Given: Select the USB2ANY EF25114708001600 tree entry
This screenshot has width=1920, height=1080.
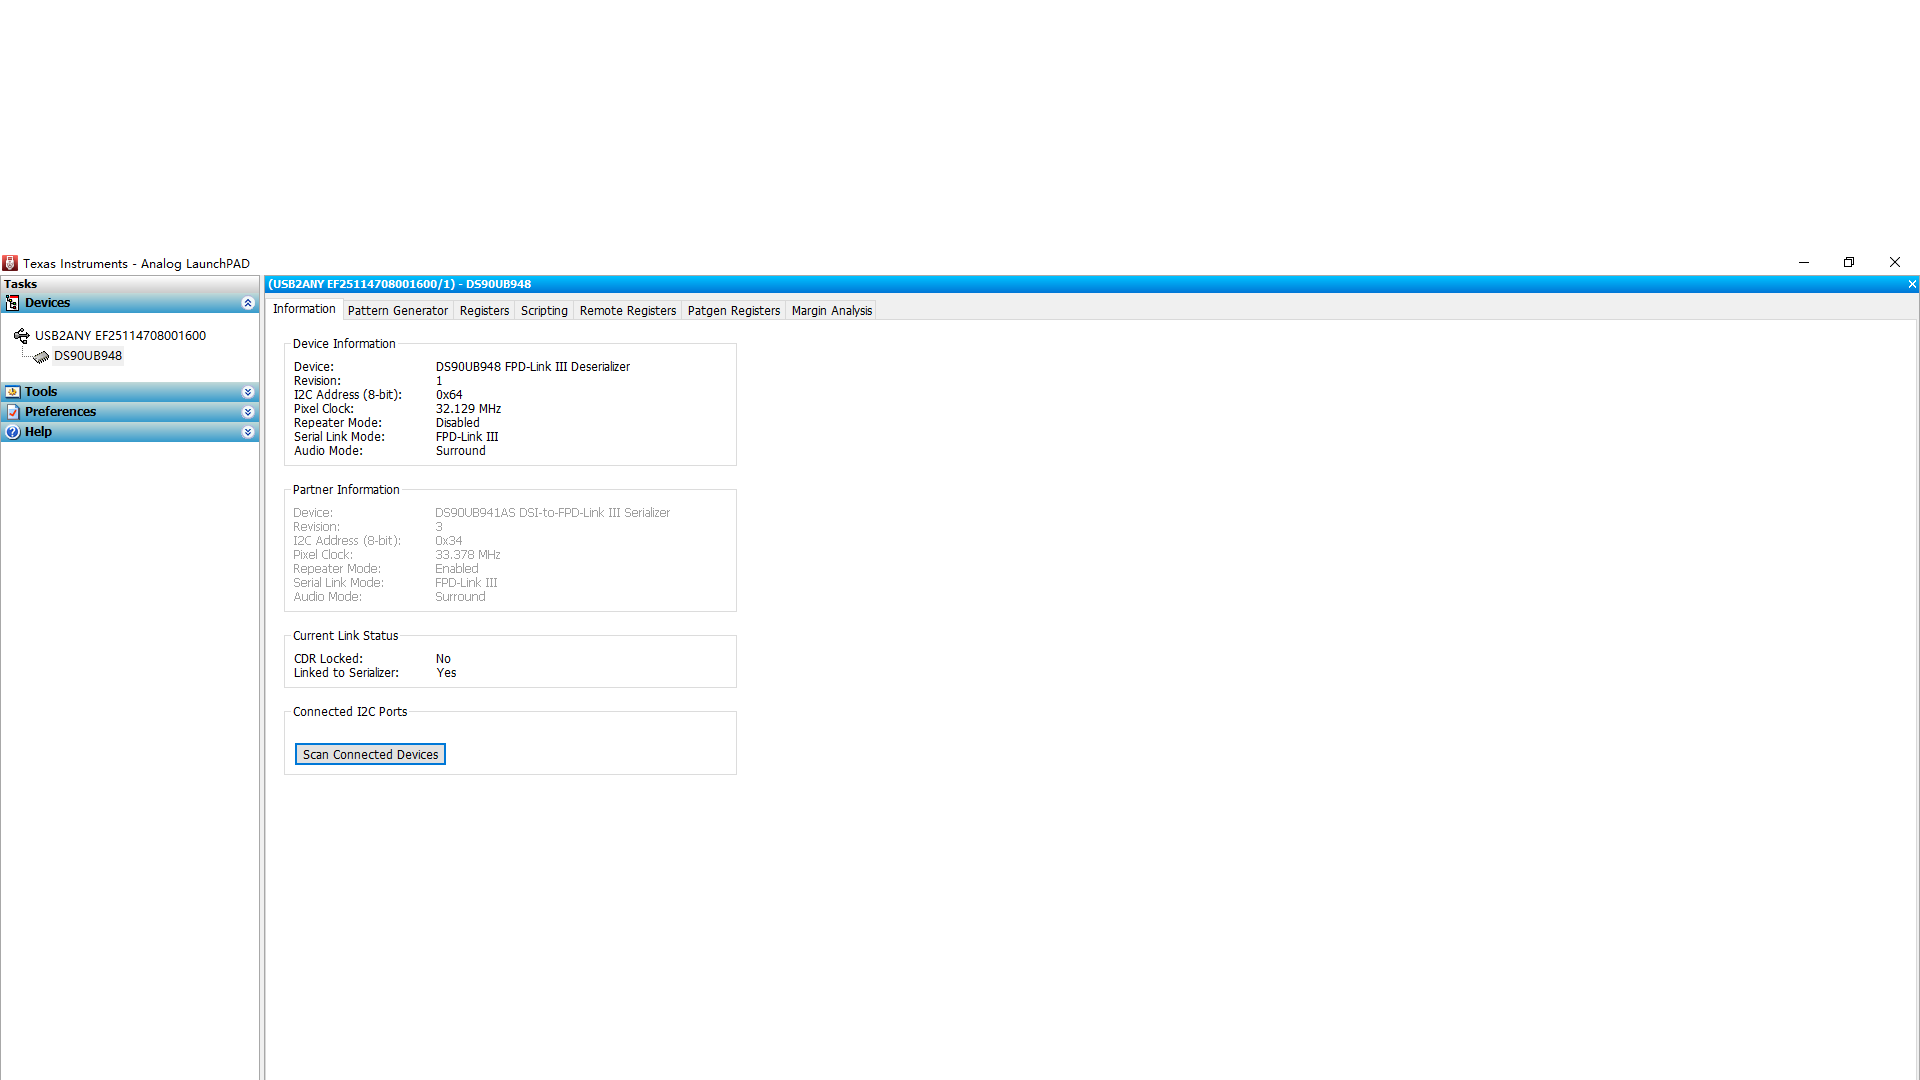Looking at the screenshot, I should coord(120,336).
